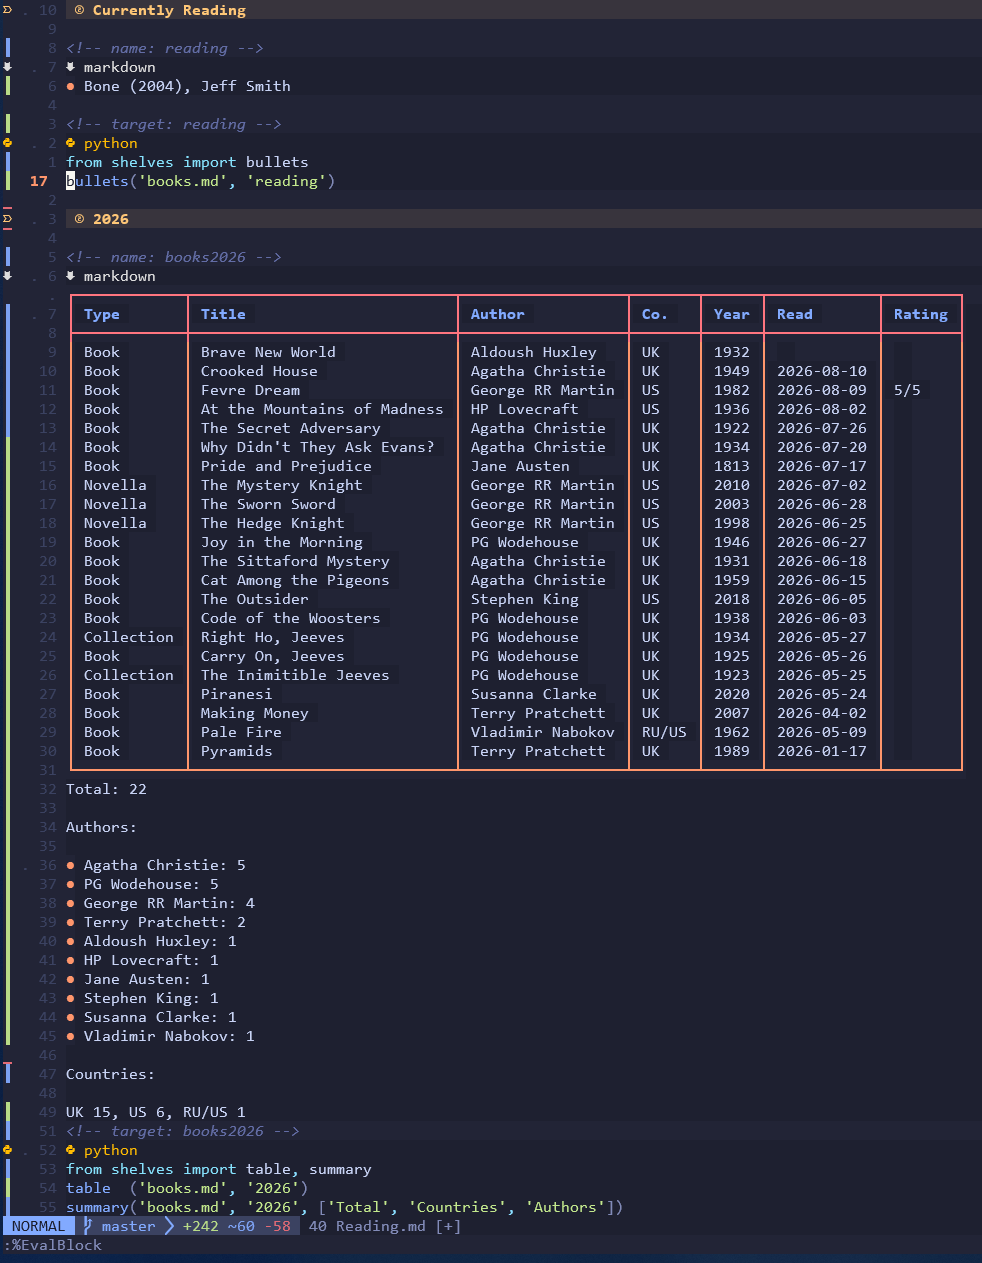
Task: Click the summary('books.md', '2026', ...) code line
Action: tap(345, 1207)
